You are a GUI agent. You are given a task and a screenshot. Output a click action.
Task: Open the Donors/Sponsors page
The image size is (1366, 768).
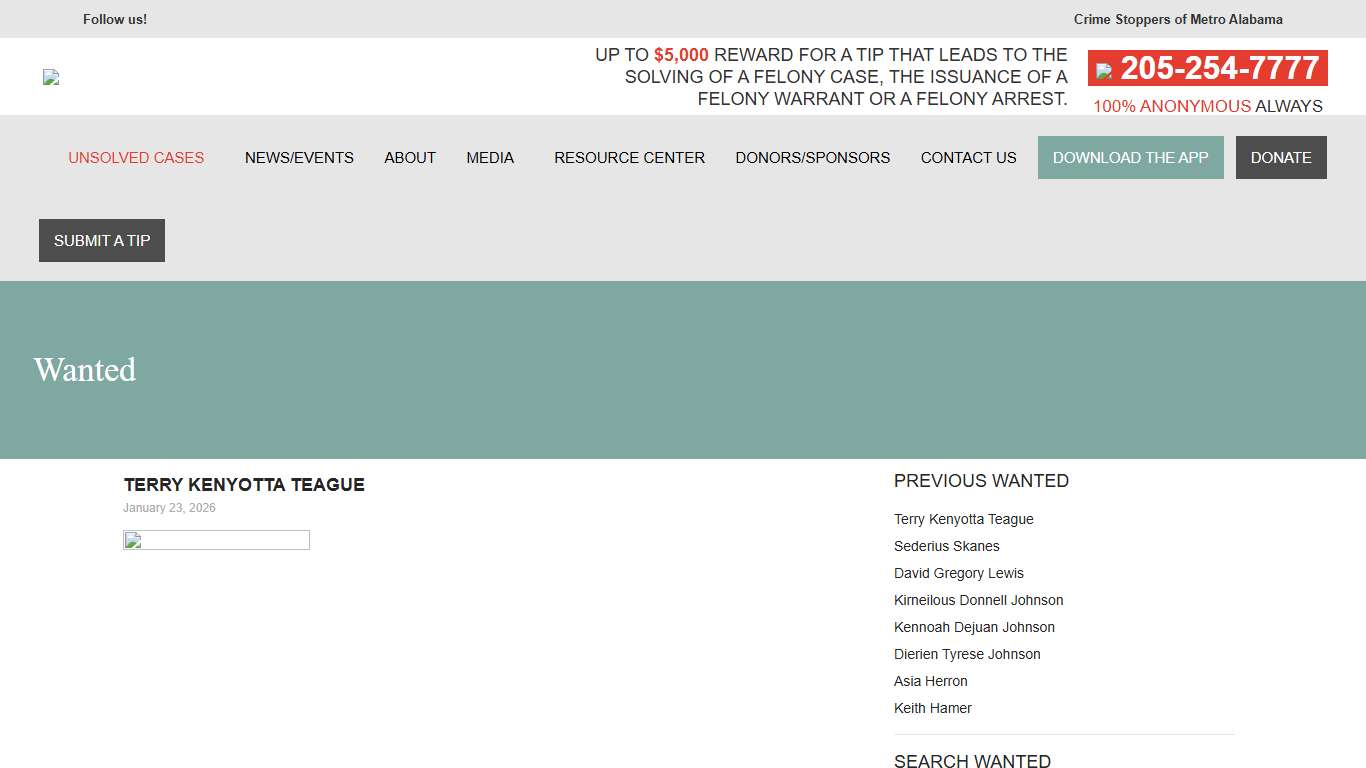[x=812, y=158]
